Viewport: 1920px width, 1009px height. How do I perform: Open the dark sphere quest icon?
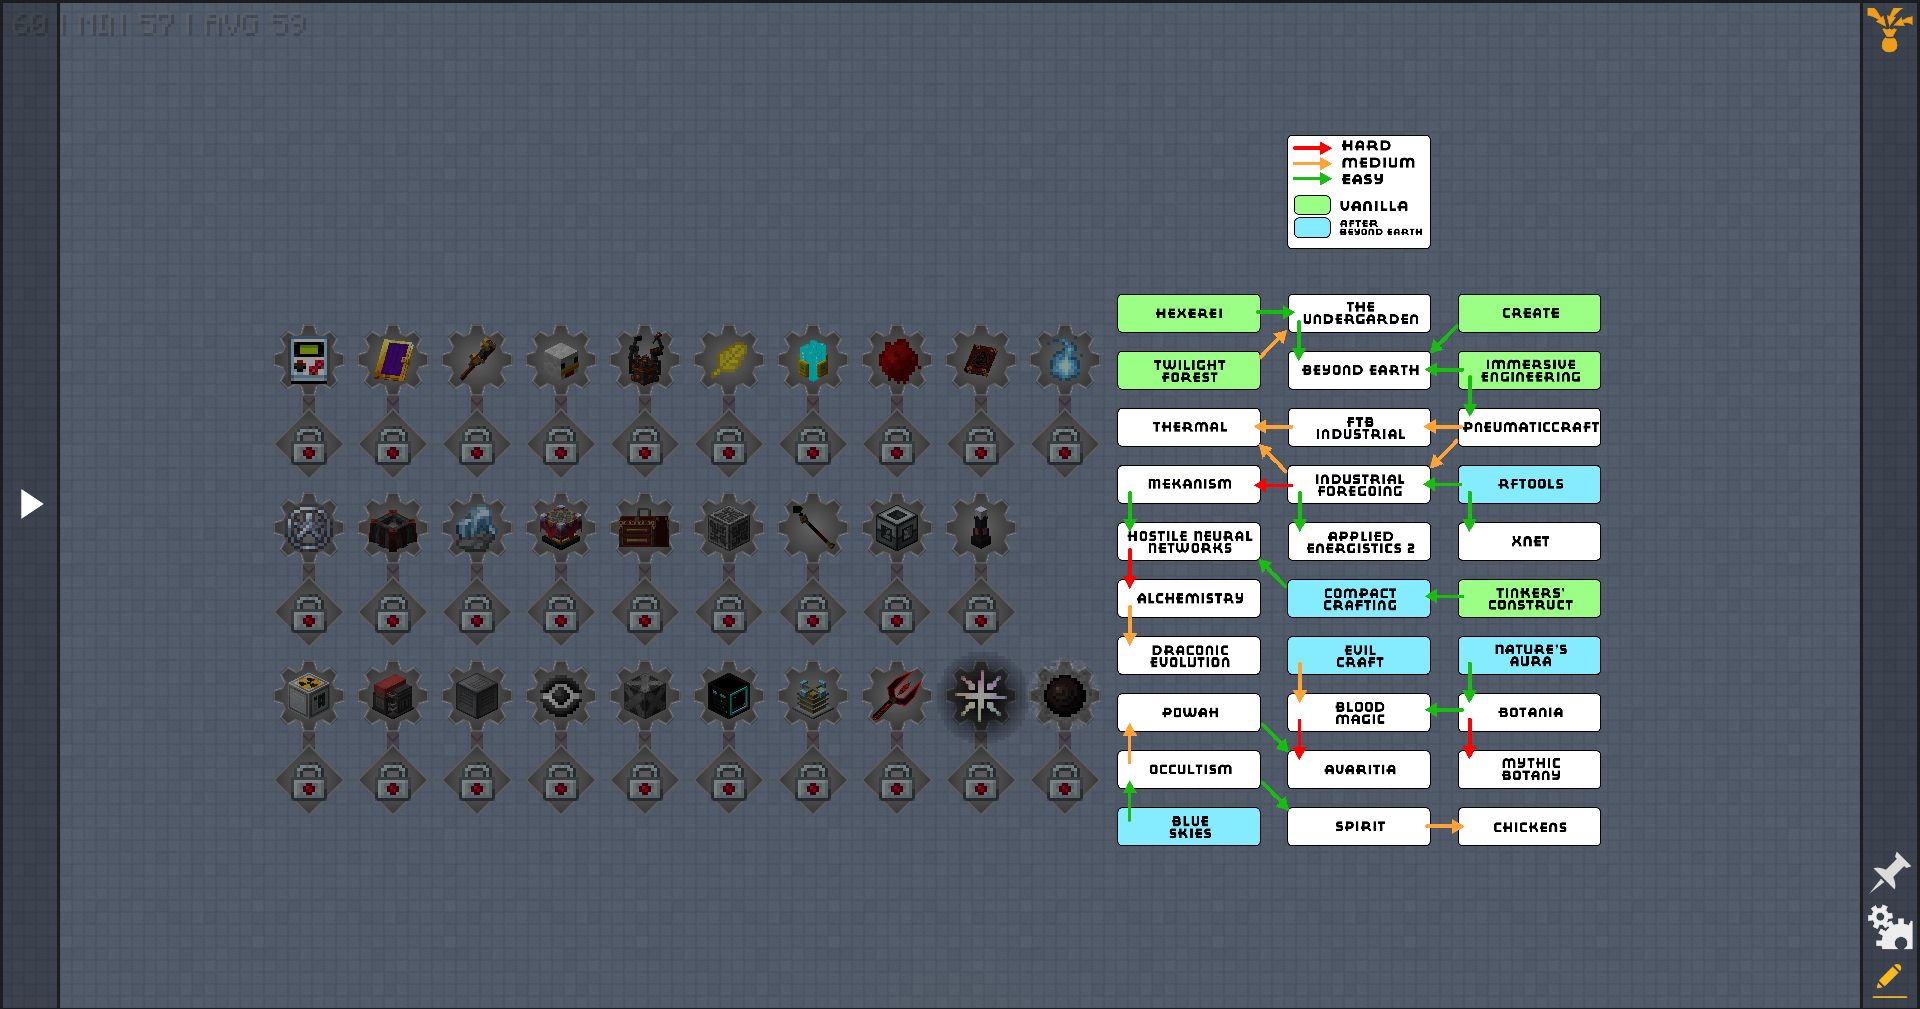tap(1065, 696)
